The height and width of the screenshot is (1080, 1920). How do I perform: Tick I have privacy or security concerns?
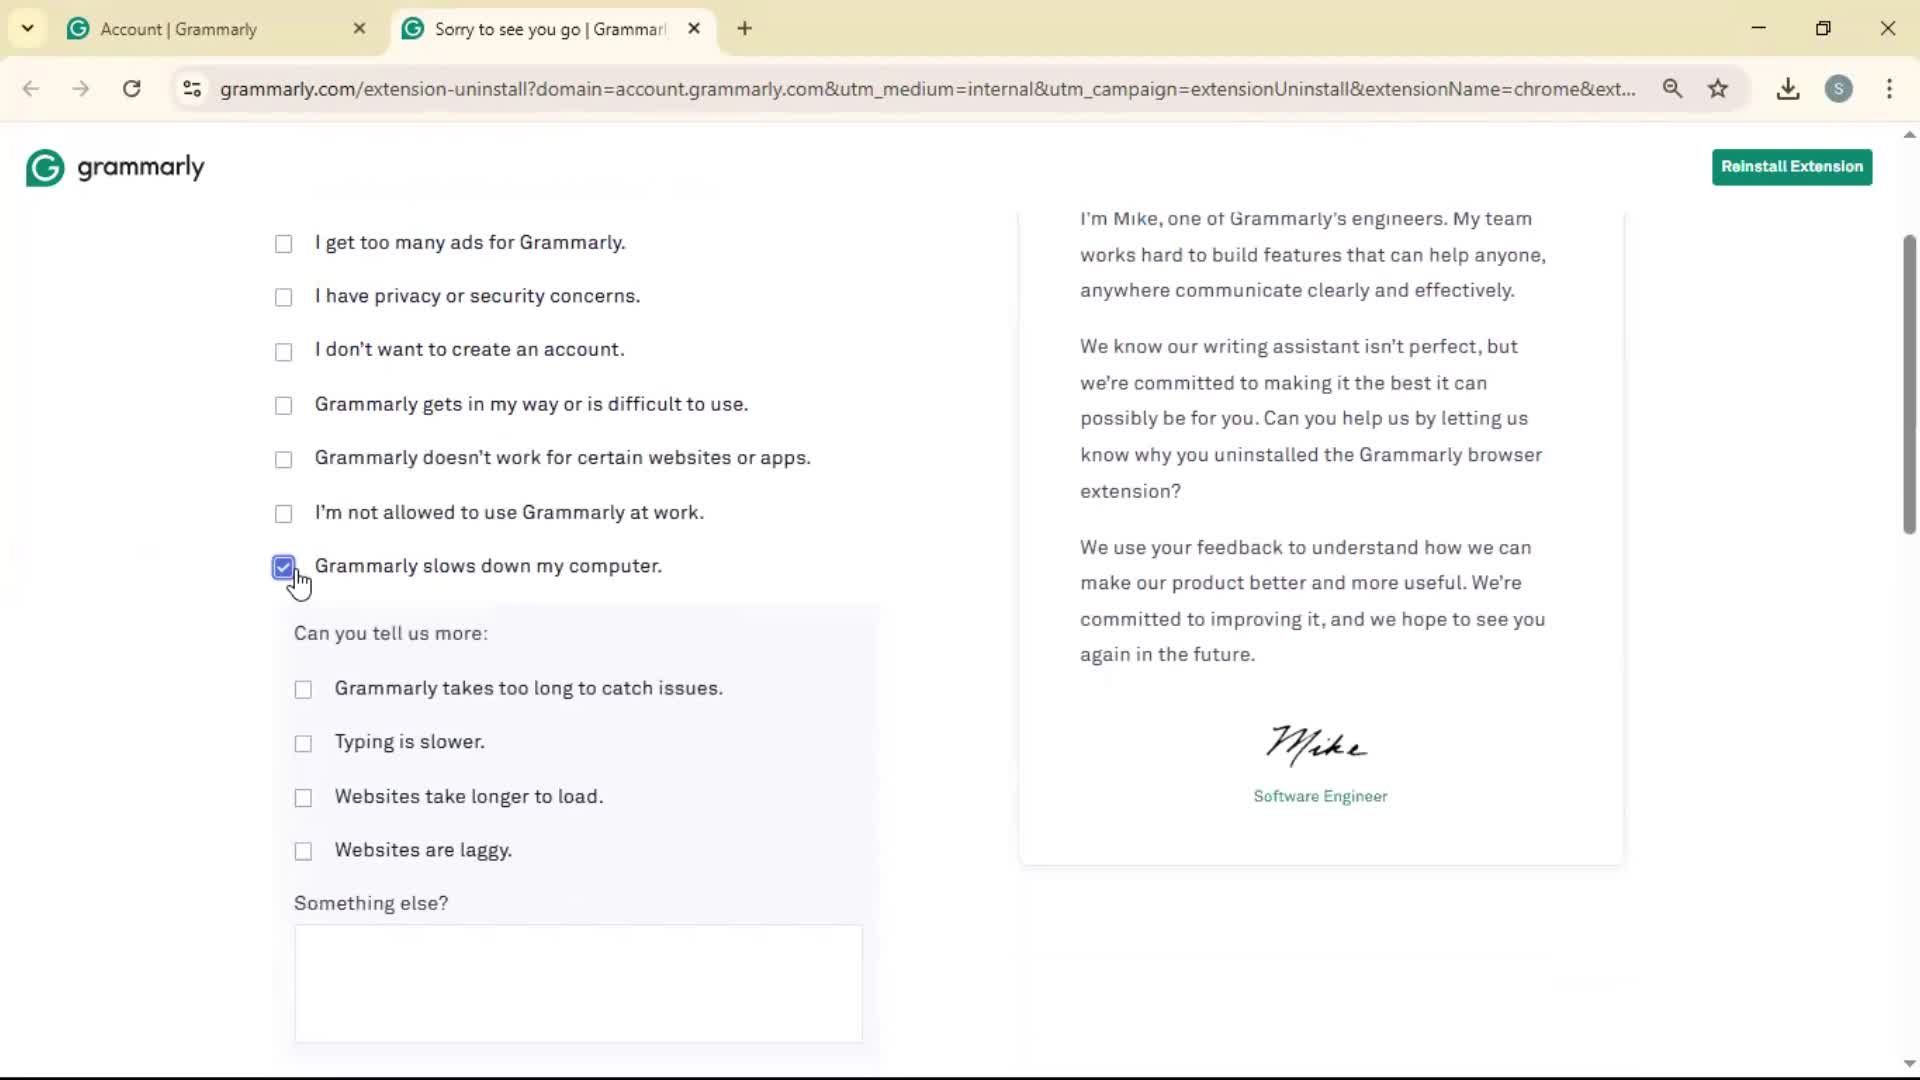tap(284, 298)
